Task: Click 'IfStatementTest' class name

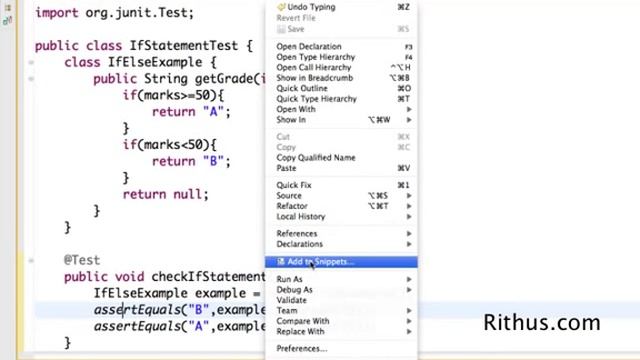Action: [183, 45]
